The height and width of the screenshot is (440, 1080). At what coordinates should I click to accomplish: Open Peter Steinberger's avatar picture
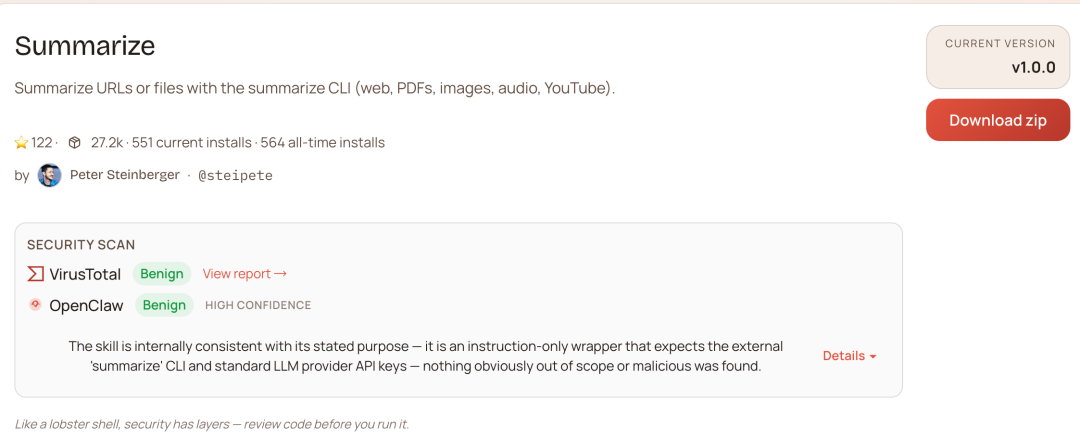tap(49, 175)
